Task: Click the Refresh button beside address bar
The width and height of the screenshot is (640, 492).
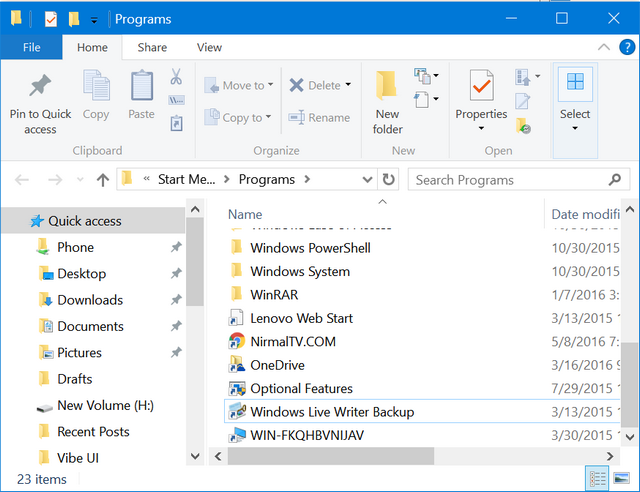Action: tap(388, 179)
